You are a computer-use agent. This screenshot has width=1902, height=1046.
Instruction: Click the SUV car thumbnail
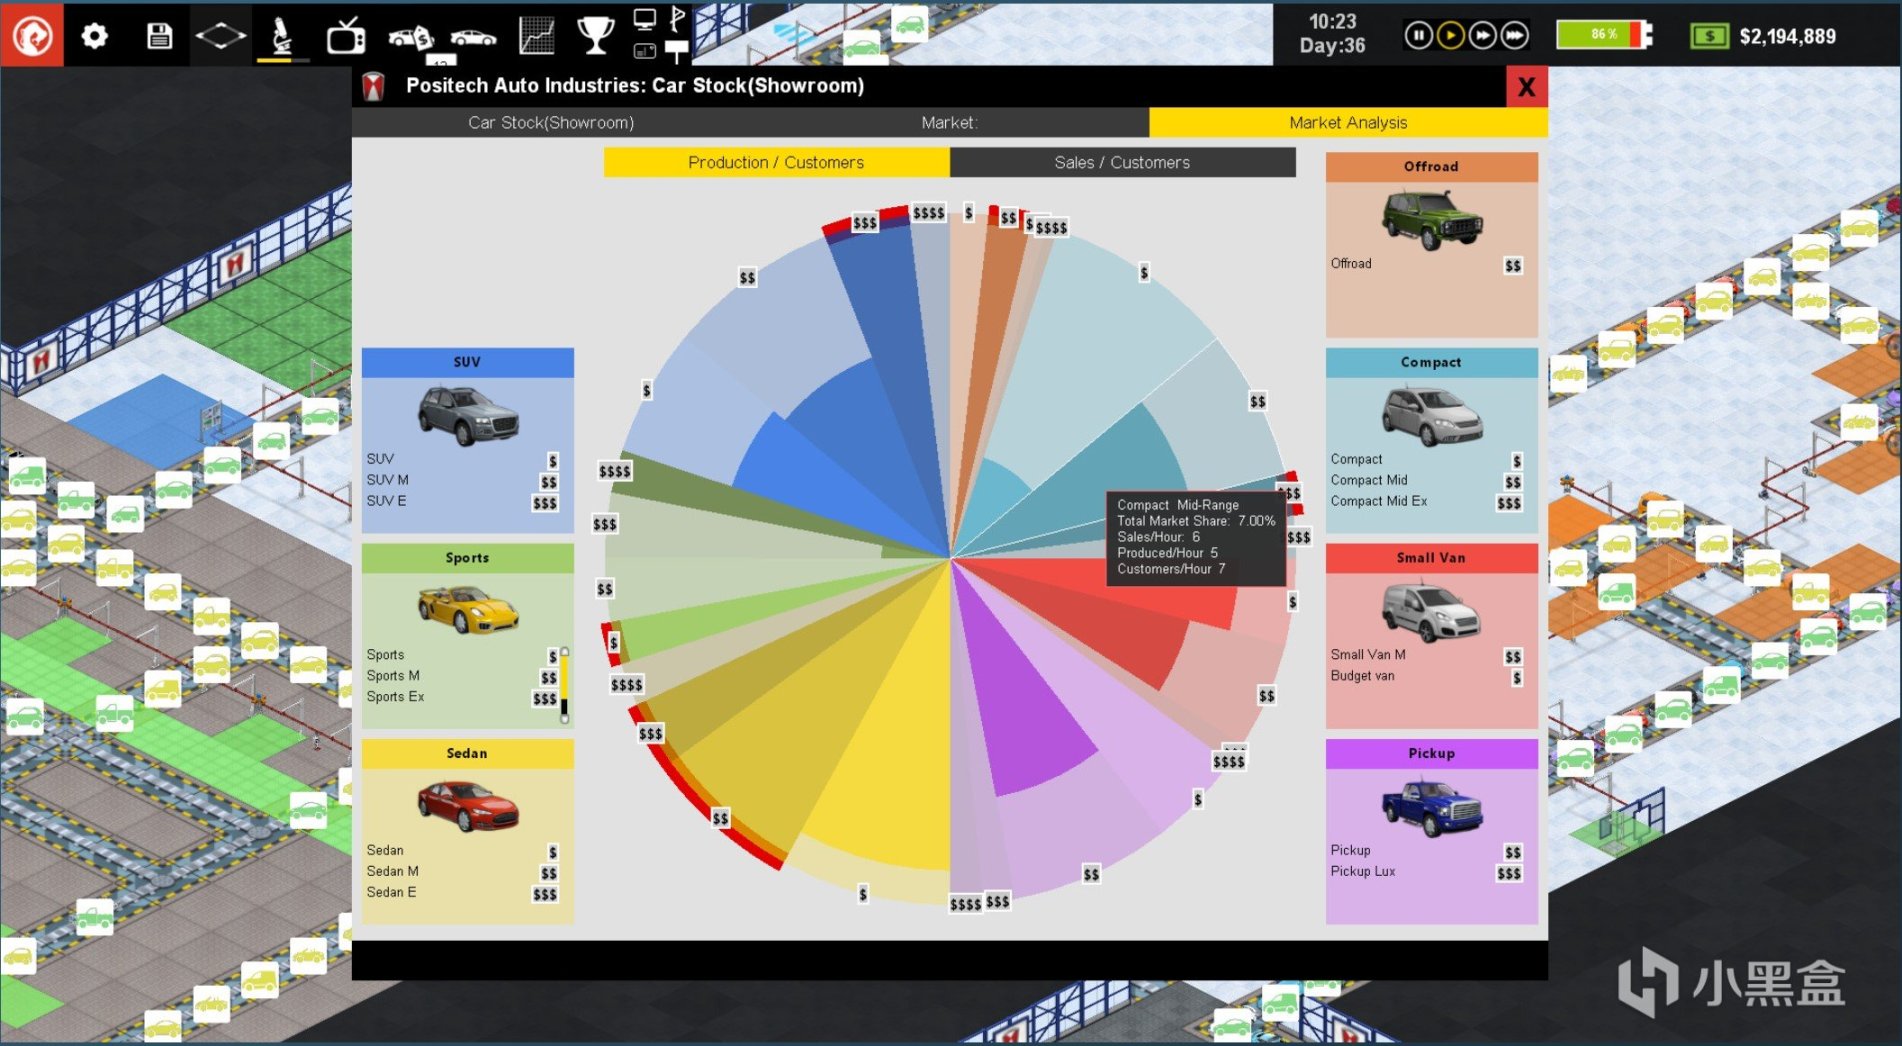pyautogui.click(x=468, y=414)
